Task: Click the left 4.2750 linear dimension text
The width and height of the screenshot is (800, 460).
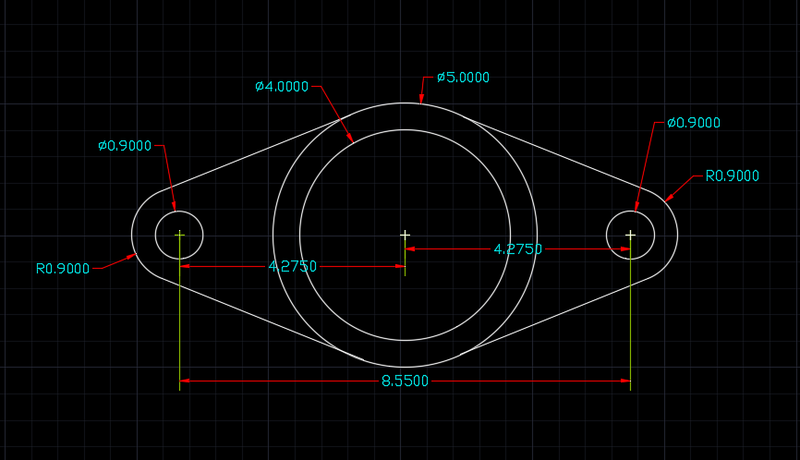Action: (x=292, y=266)
